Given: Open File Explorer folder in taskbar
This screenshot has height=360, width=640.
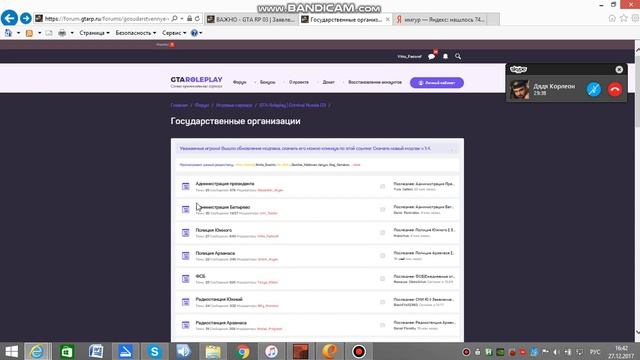Looking at the screenshot, I should point(213,351).
